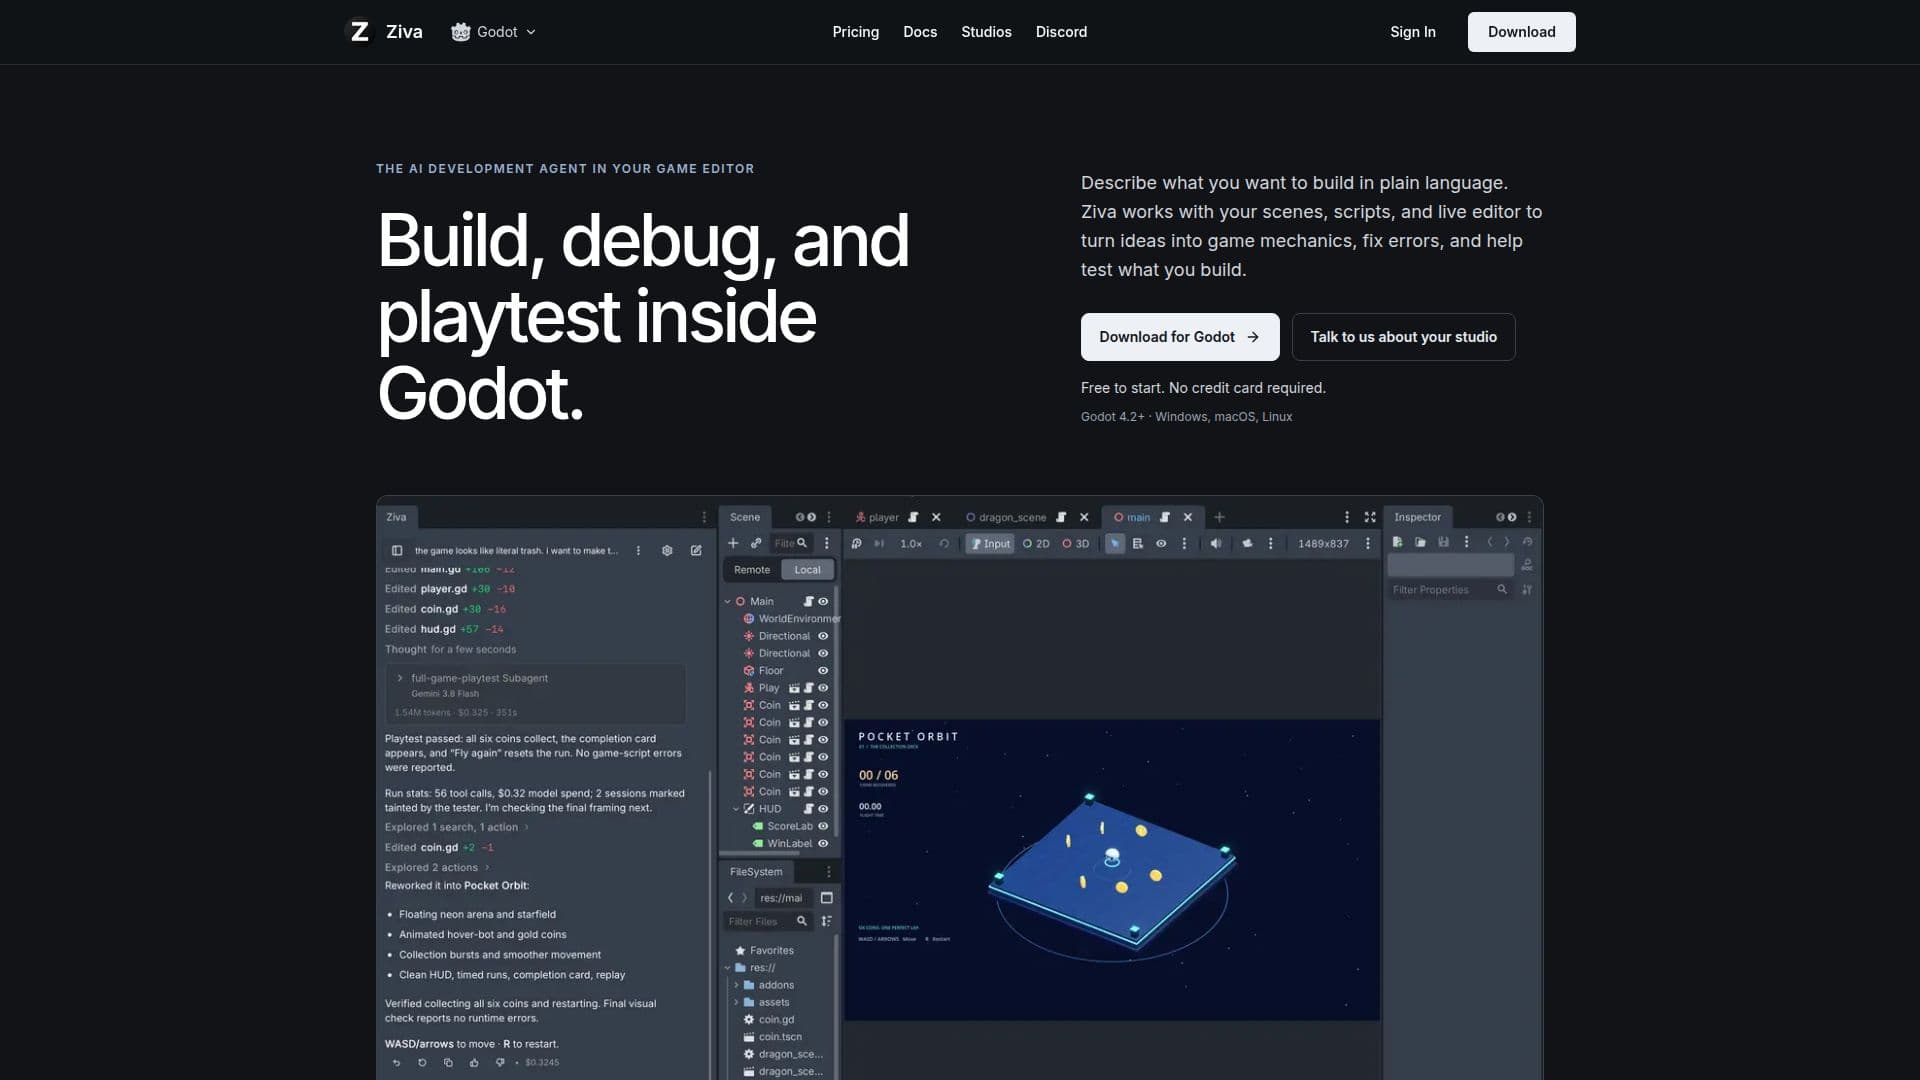Open the Godot engine dropdown in the header
This screenshot has width=1920, height=1080.
click(494, 32)
